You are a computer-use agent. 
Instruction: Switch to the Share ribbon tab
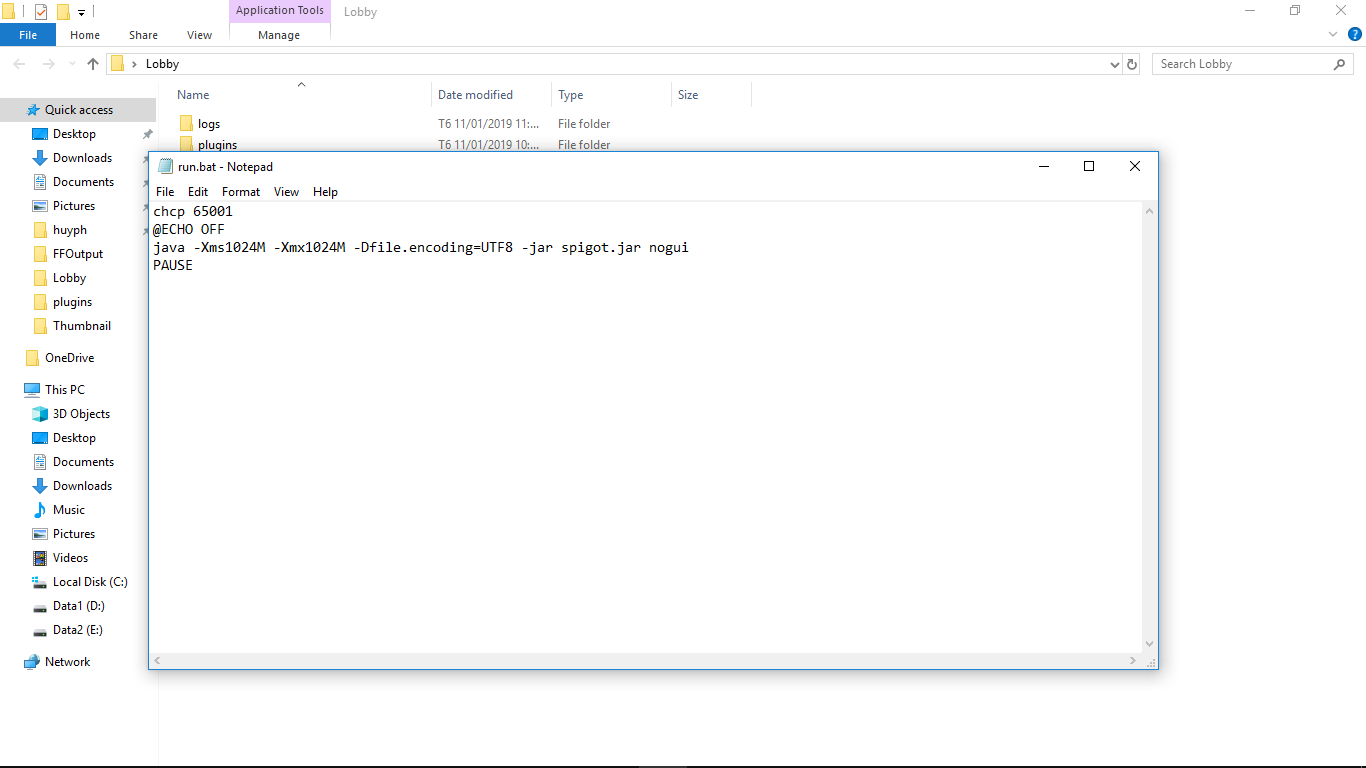pos(143,35)
